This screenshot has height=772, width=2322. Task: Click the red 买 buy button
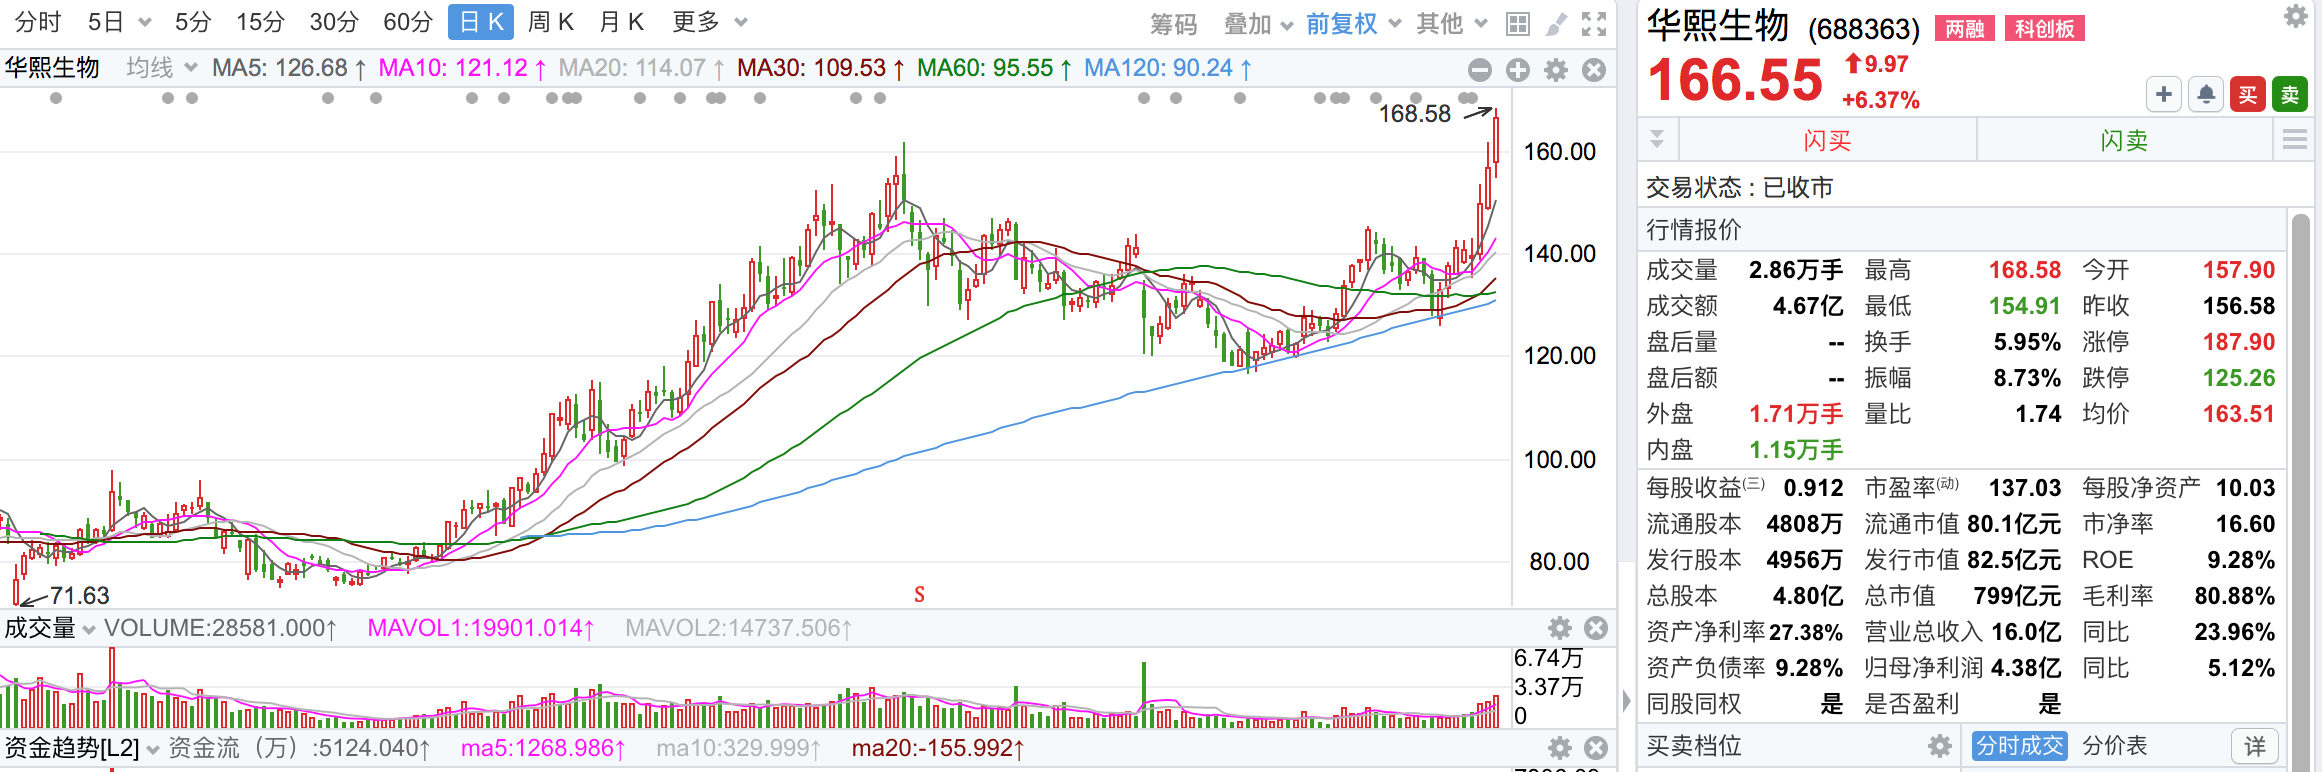point(2248,95)
